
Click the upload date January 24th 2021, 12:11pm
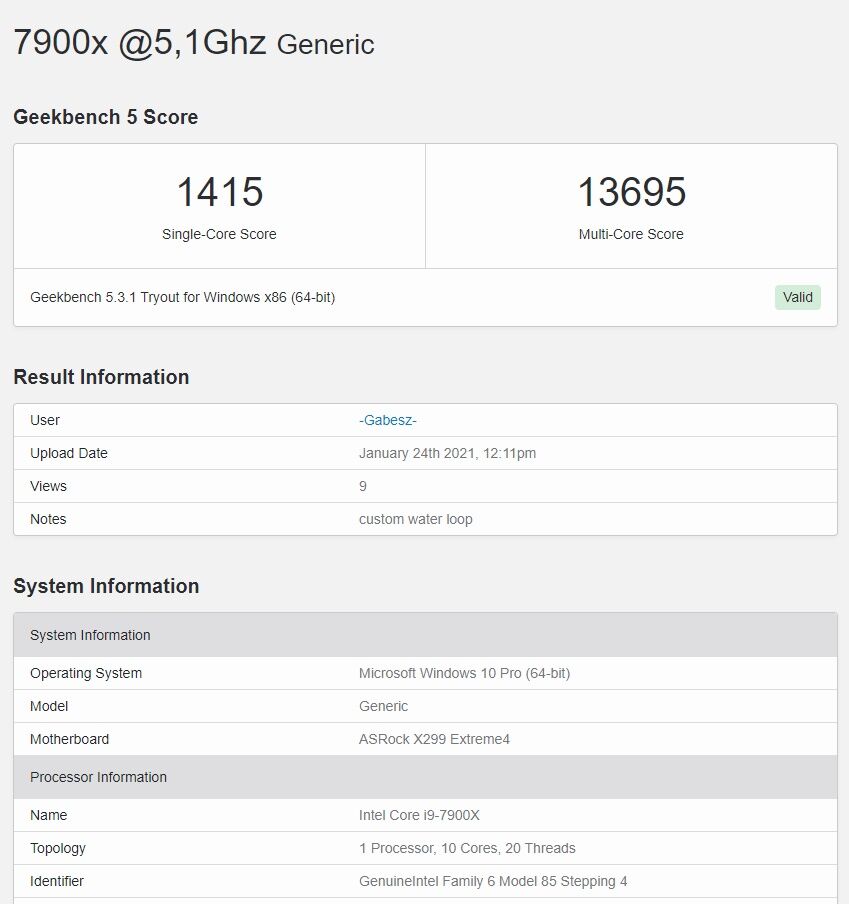coord(447,453)
